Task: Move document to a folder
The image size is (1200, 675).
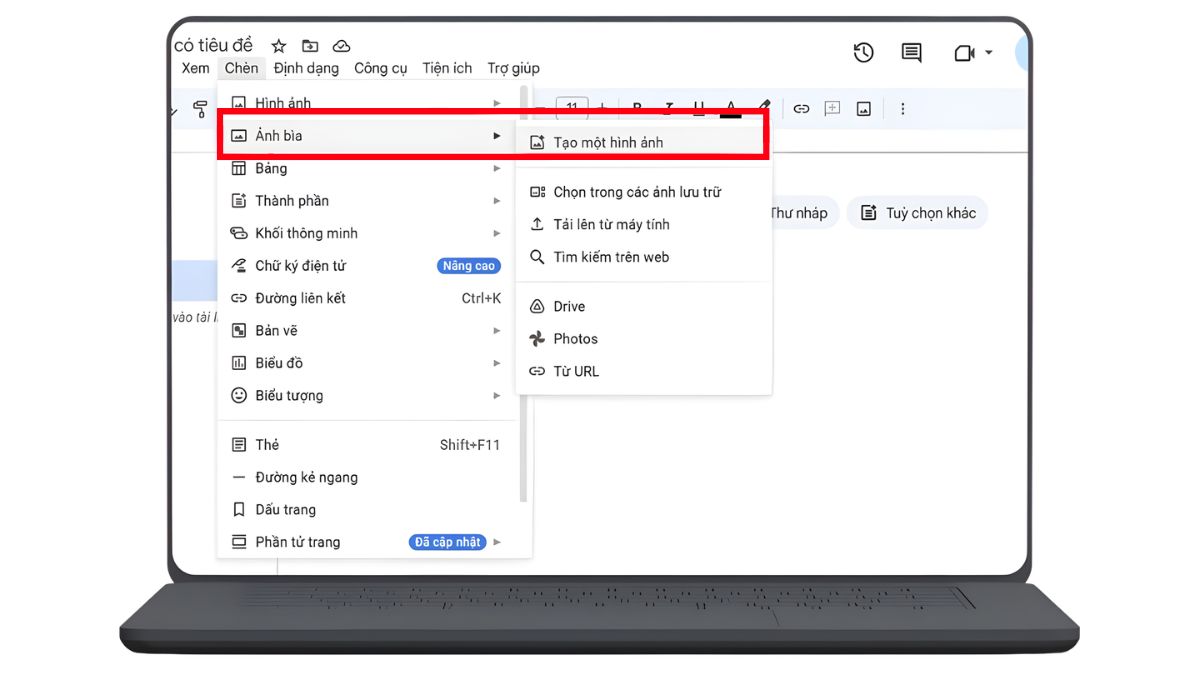Action: pos(309,45)
